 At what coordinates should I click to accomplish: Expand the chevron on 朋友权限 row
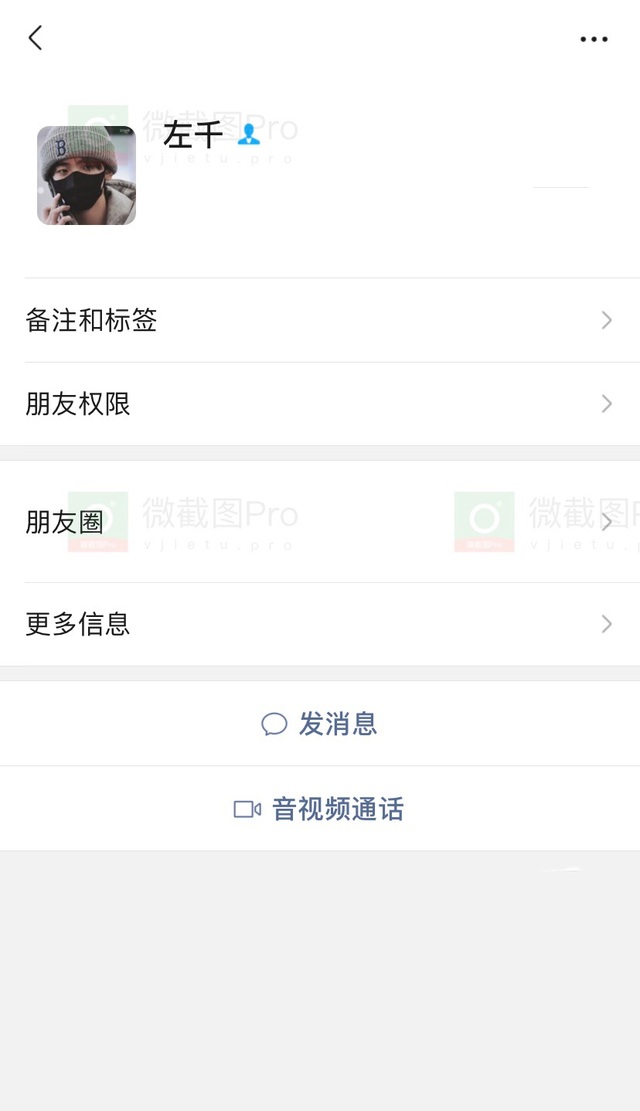tap(607, 404)
